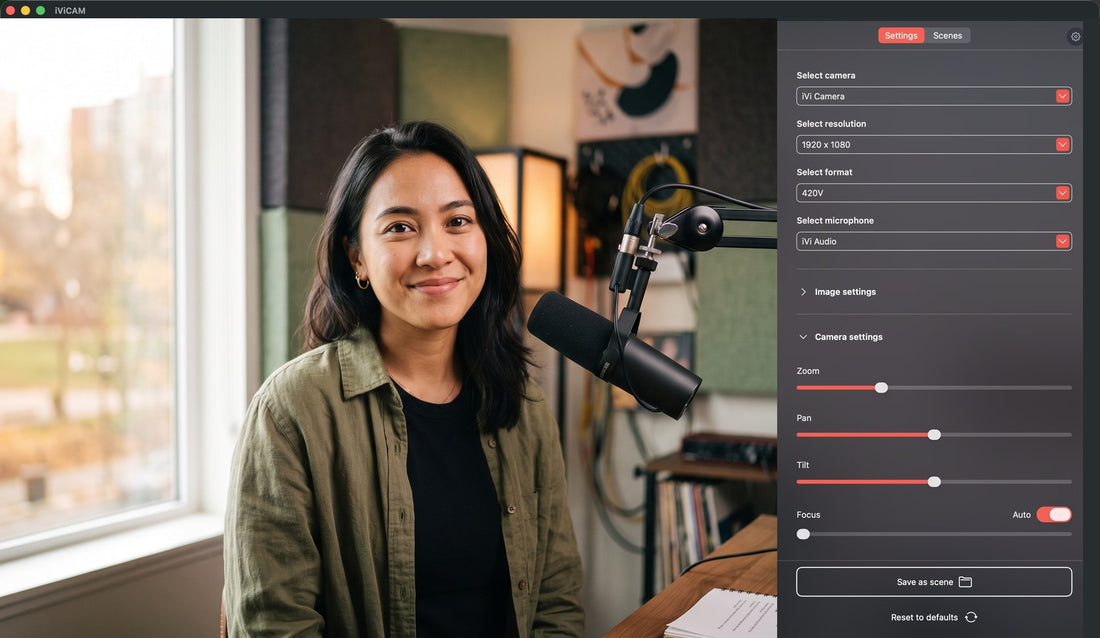
Task: Open the 1920 x 1080 resolution dropdown
Action: coord(933,145)
